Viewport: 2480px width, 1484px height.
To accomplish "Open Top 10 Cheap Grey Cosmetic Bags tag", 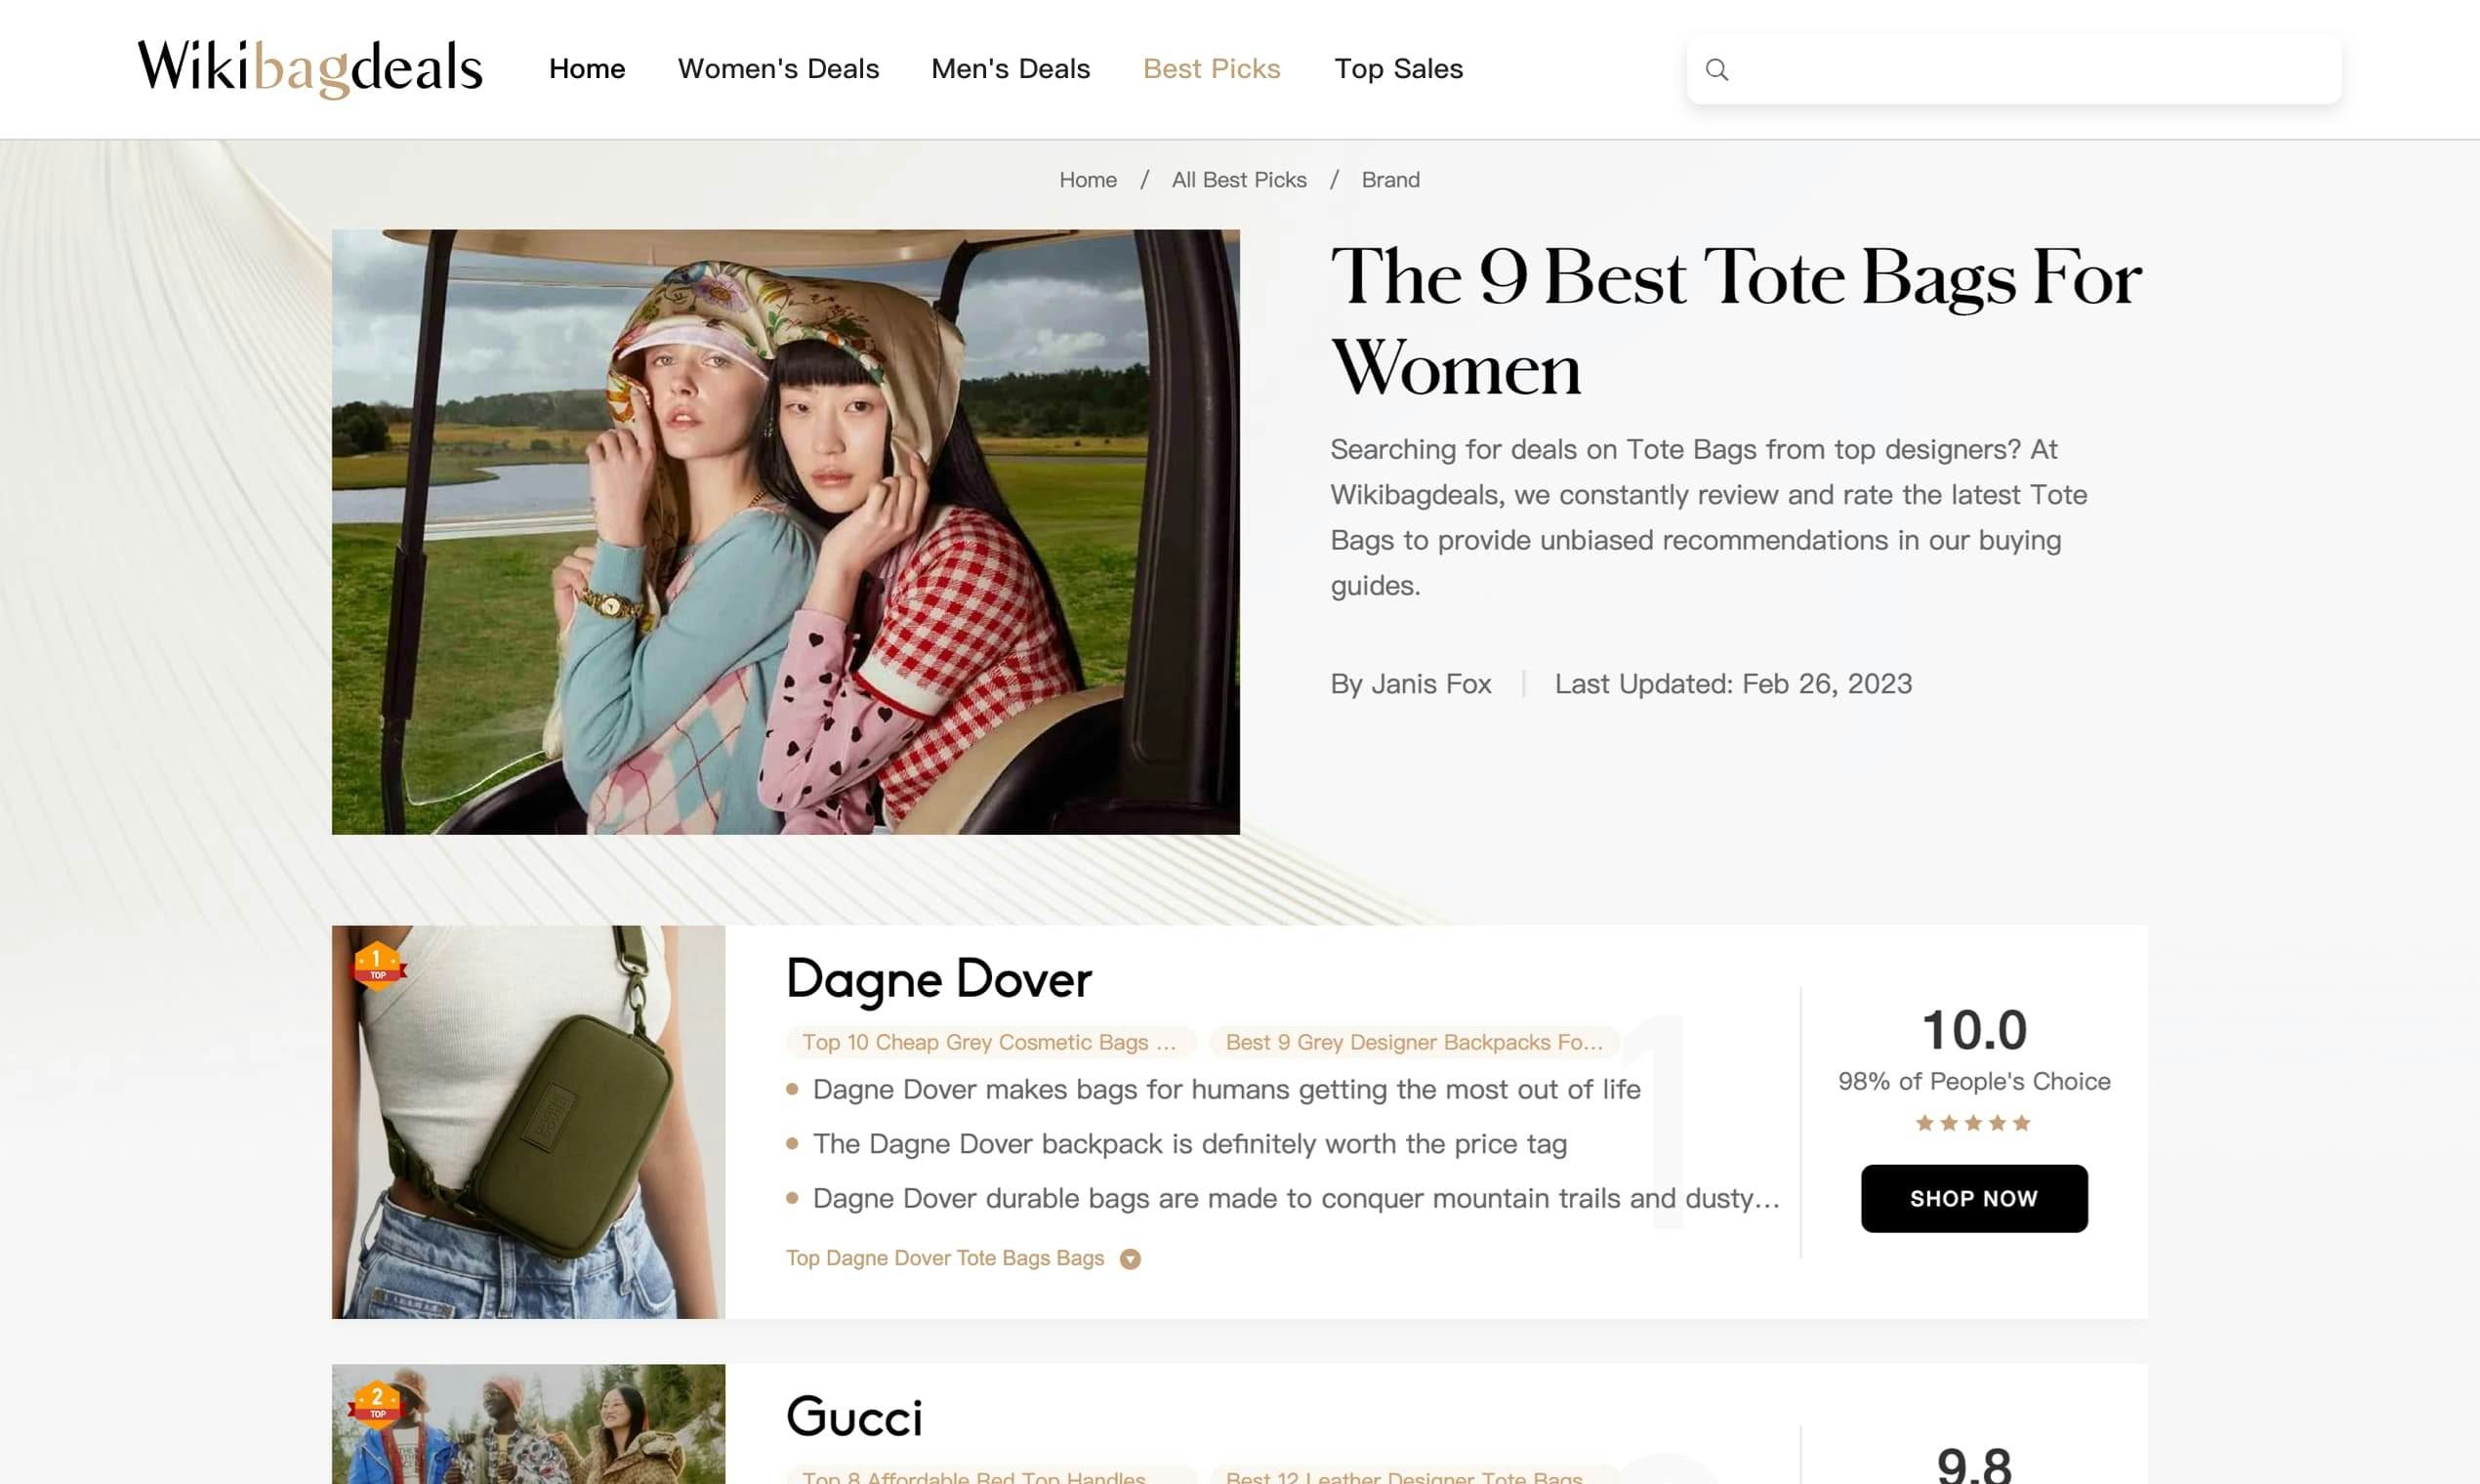I will [x=990, y=1042].
